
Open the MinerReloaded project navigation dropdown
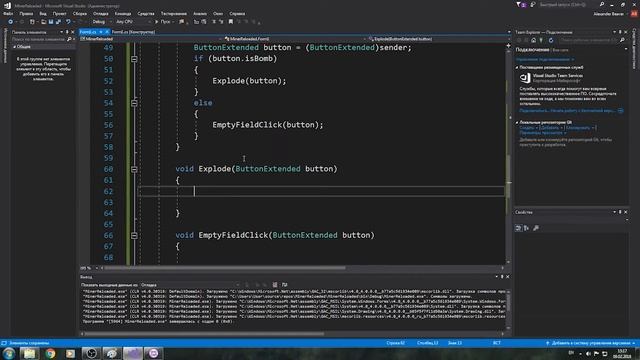coord(150,39)
